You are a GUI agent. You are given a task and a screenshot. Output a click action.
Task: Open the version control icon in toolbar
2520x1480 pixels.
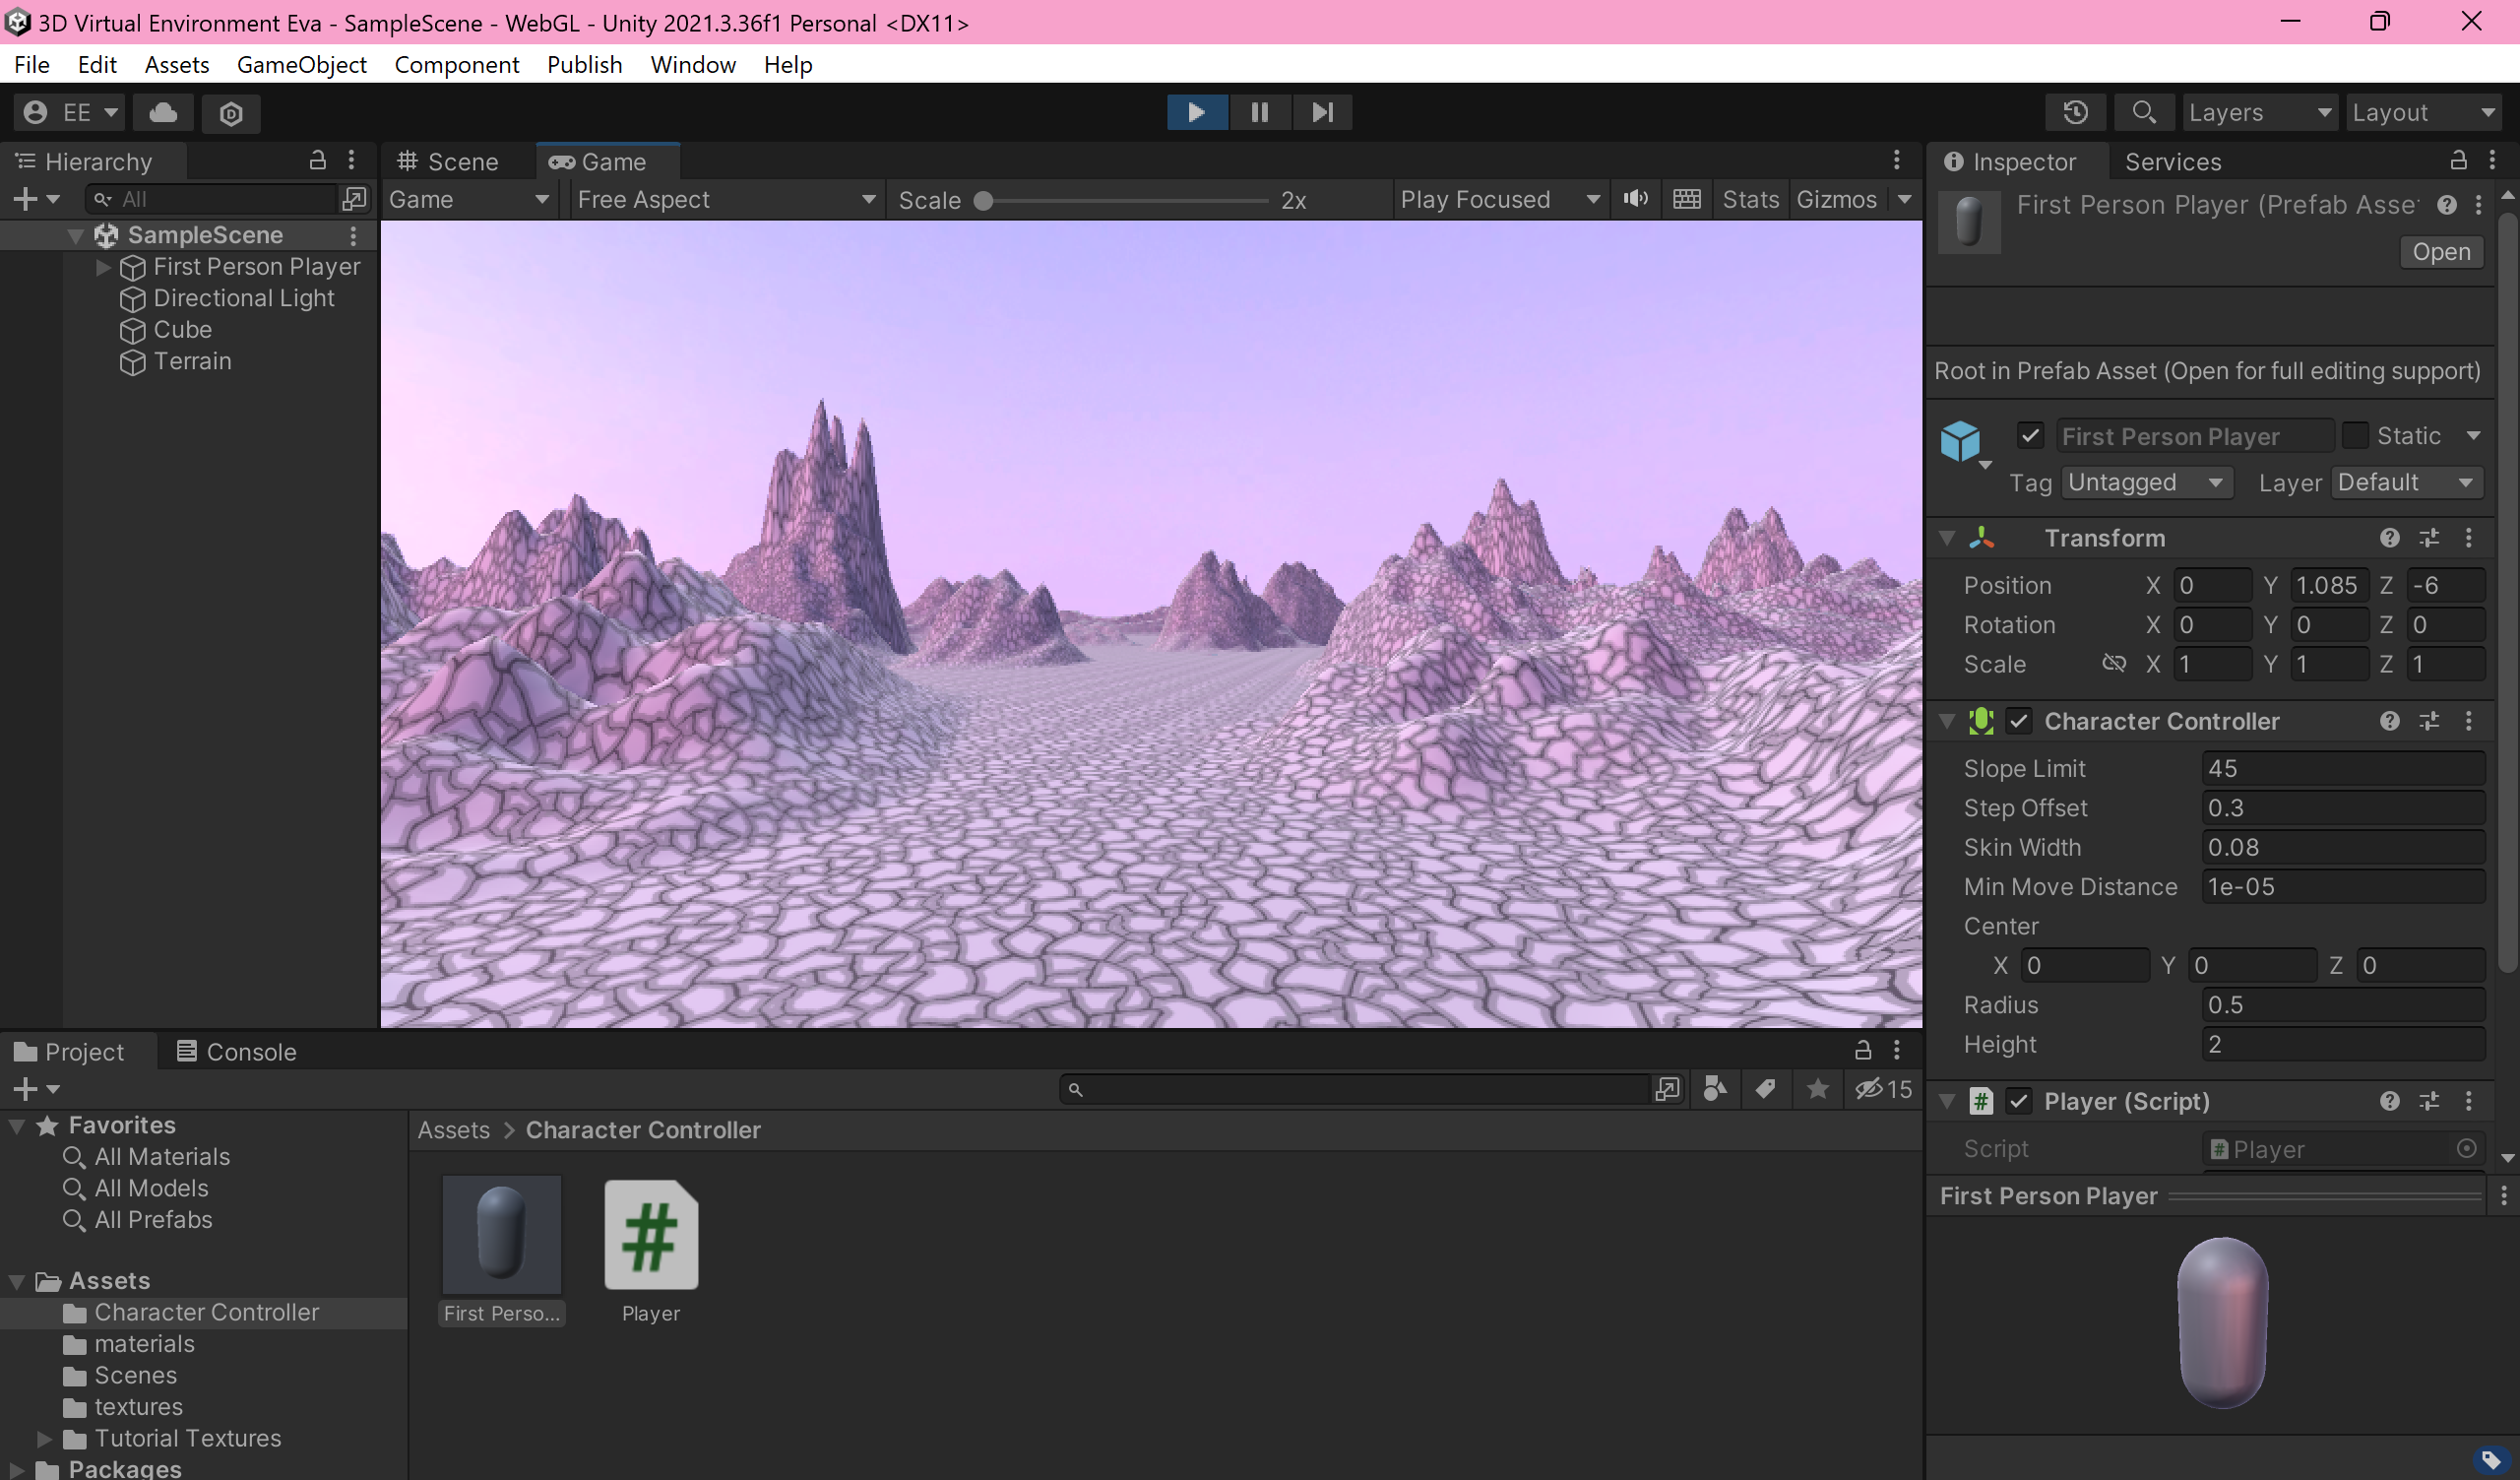(231, 113)
